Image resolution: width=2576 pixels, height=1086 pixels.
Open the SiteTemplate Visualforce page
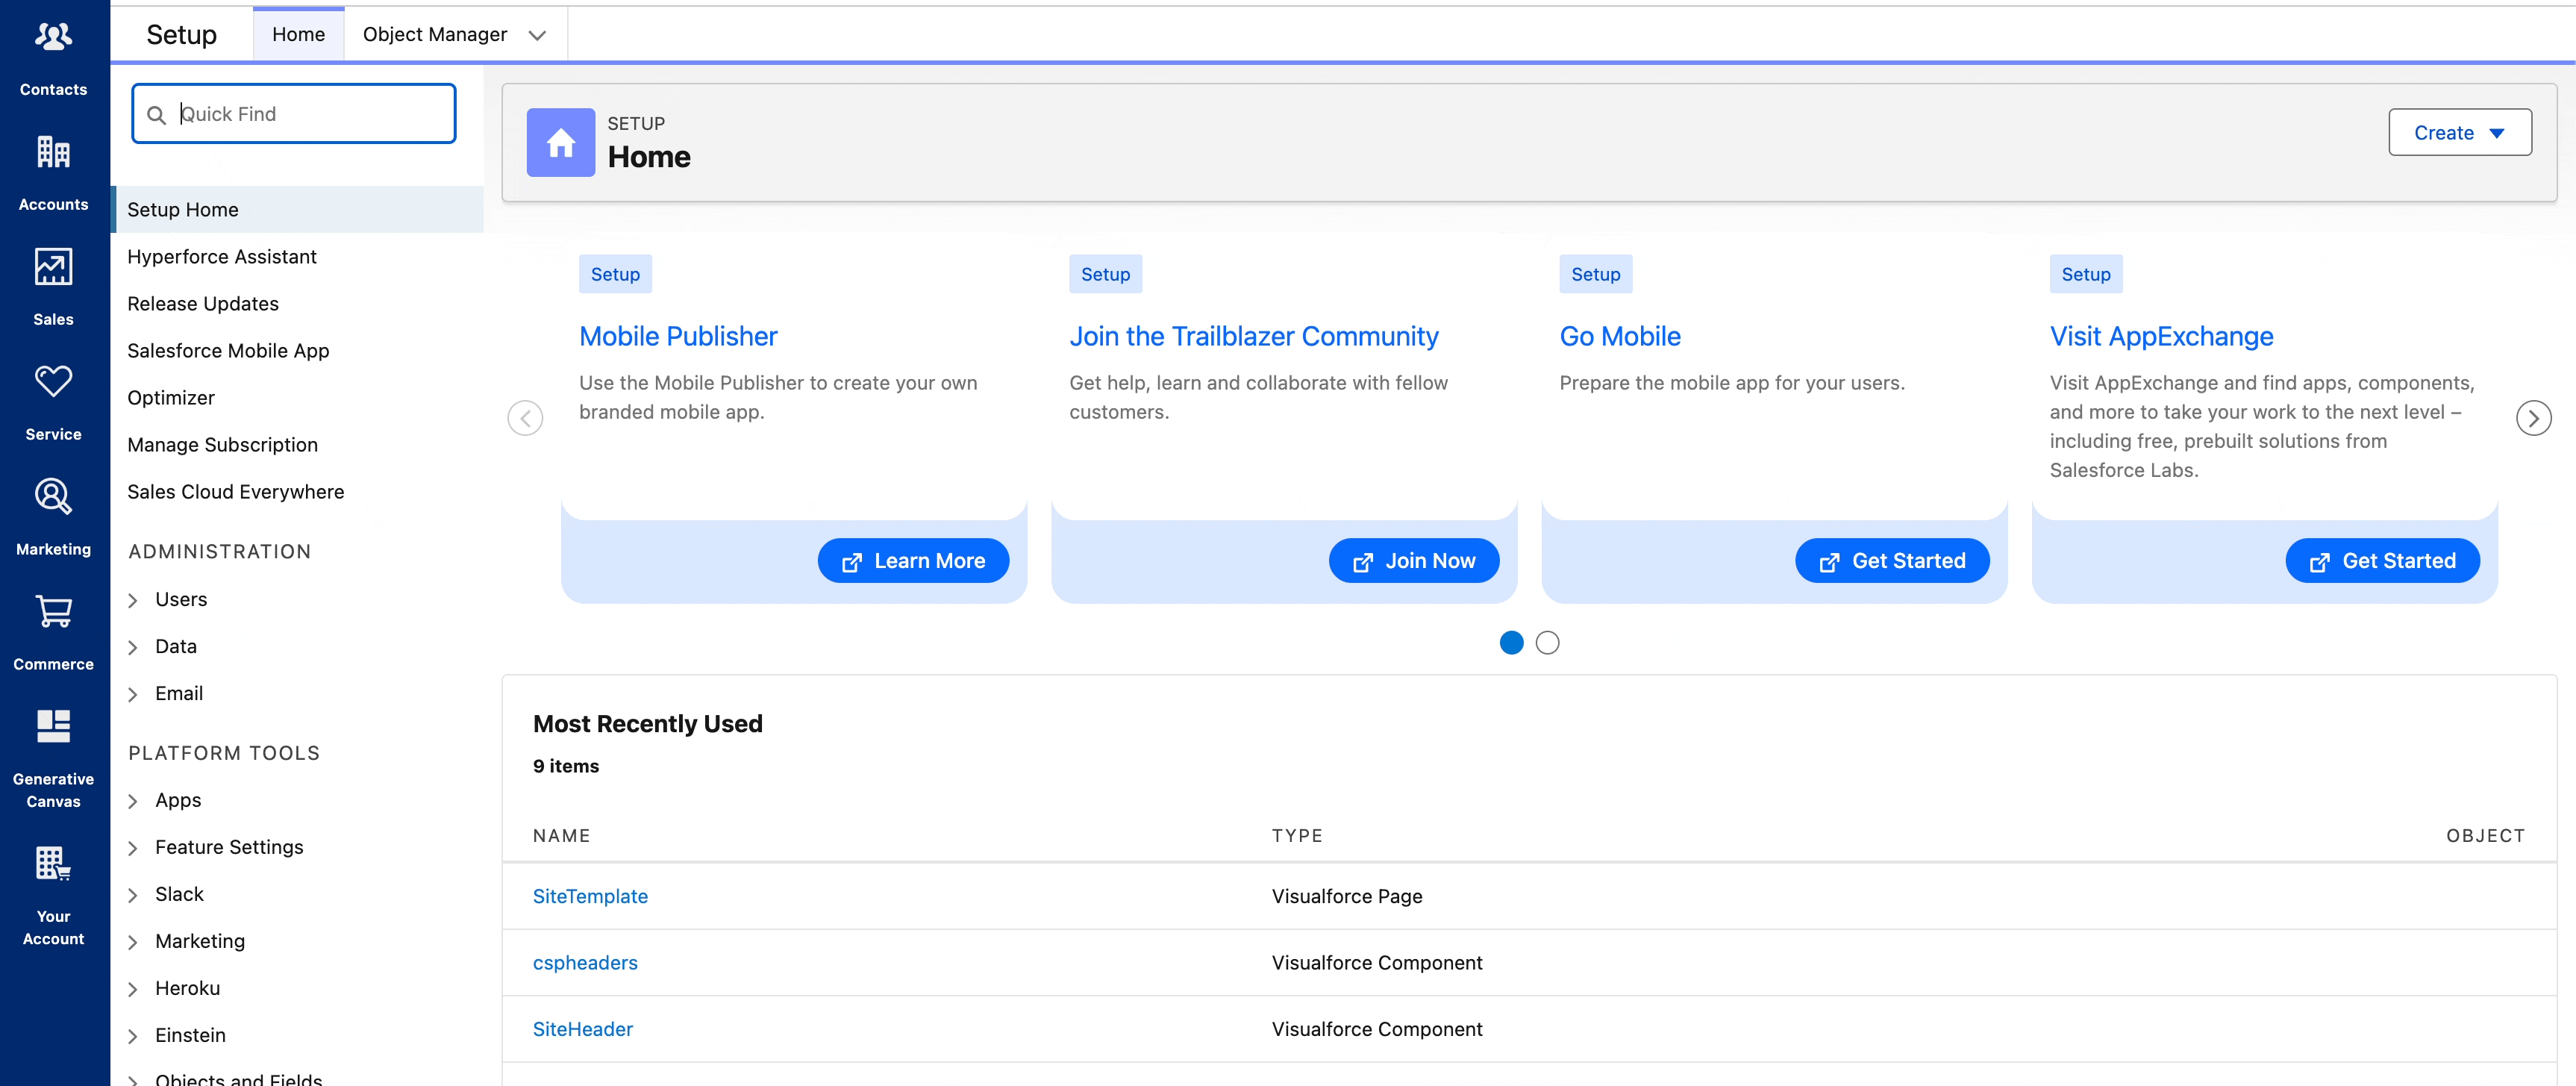pyautogui.click(x=589, y=895)
